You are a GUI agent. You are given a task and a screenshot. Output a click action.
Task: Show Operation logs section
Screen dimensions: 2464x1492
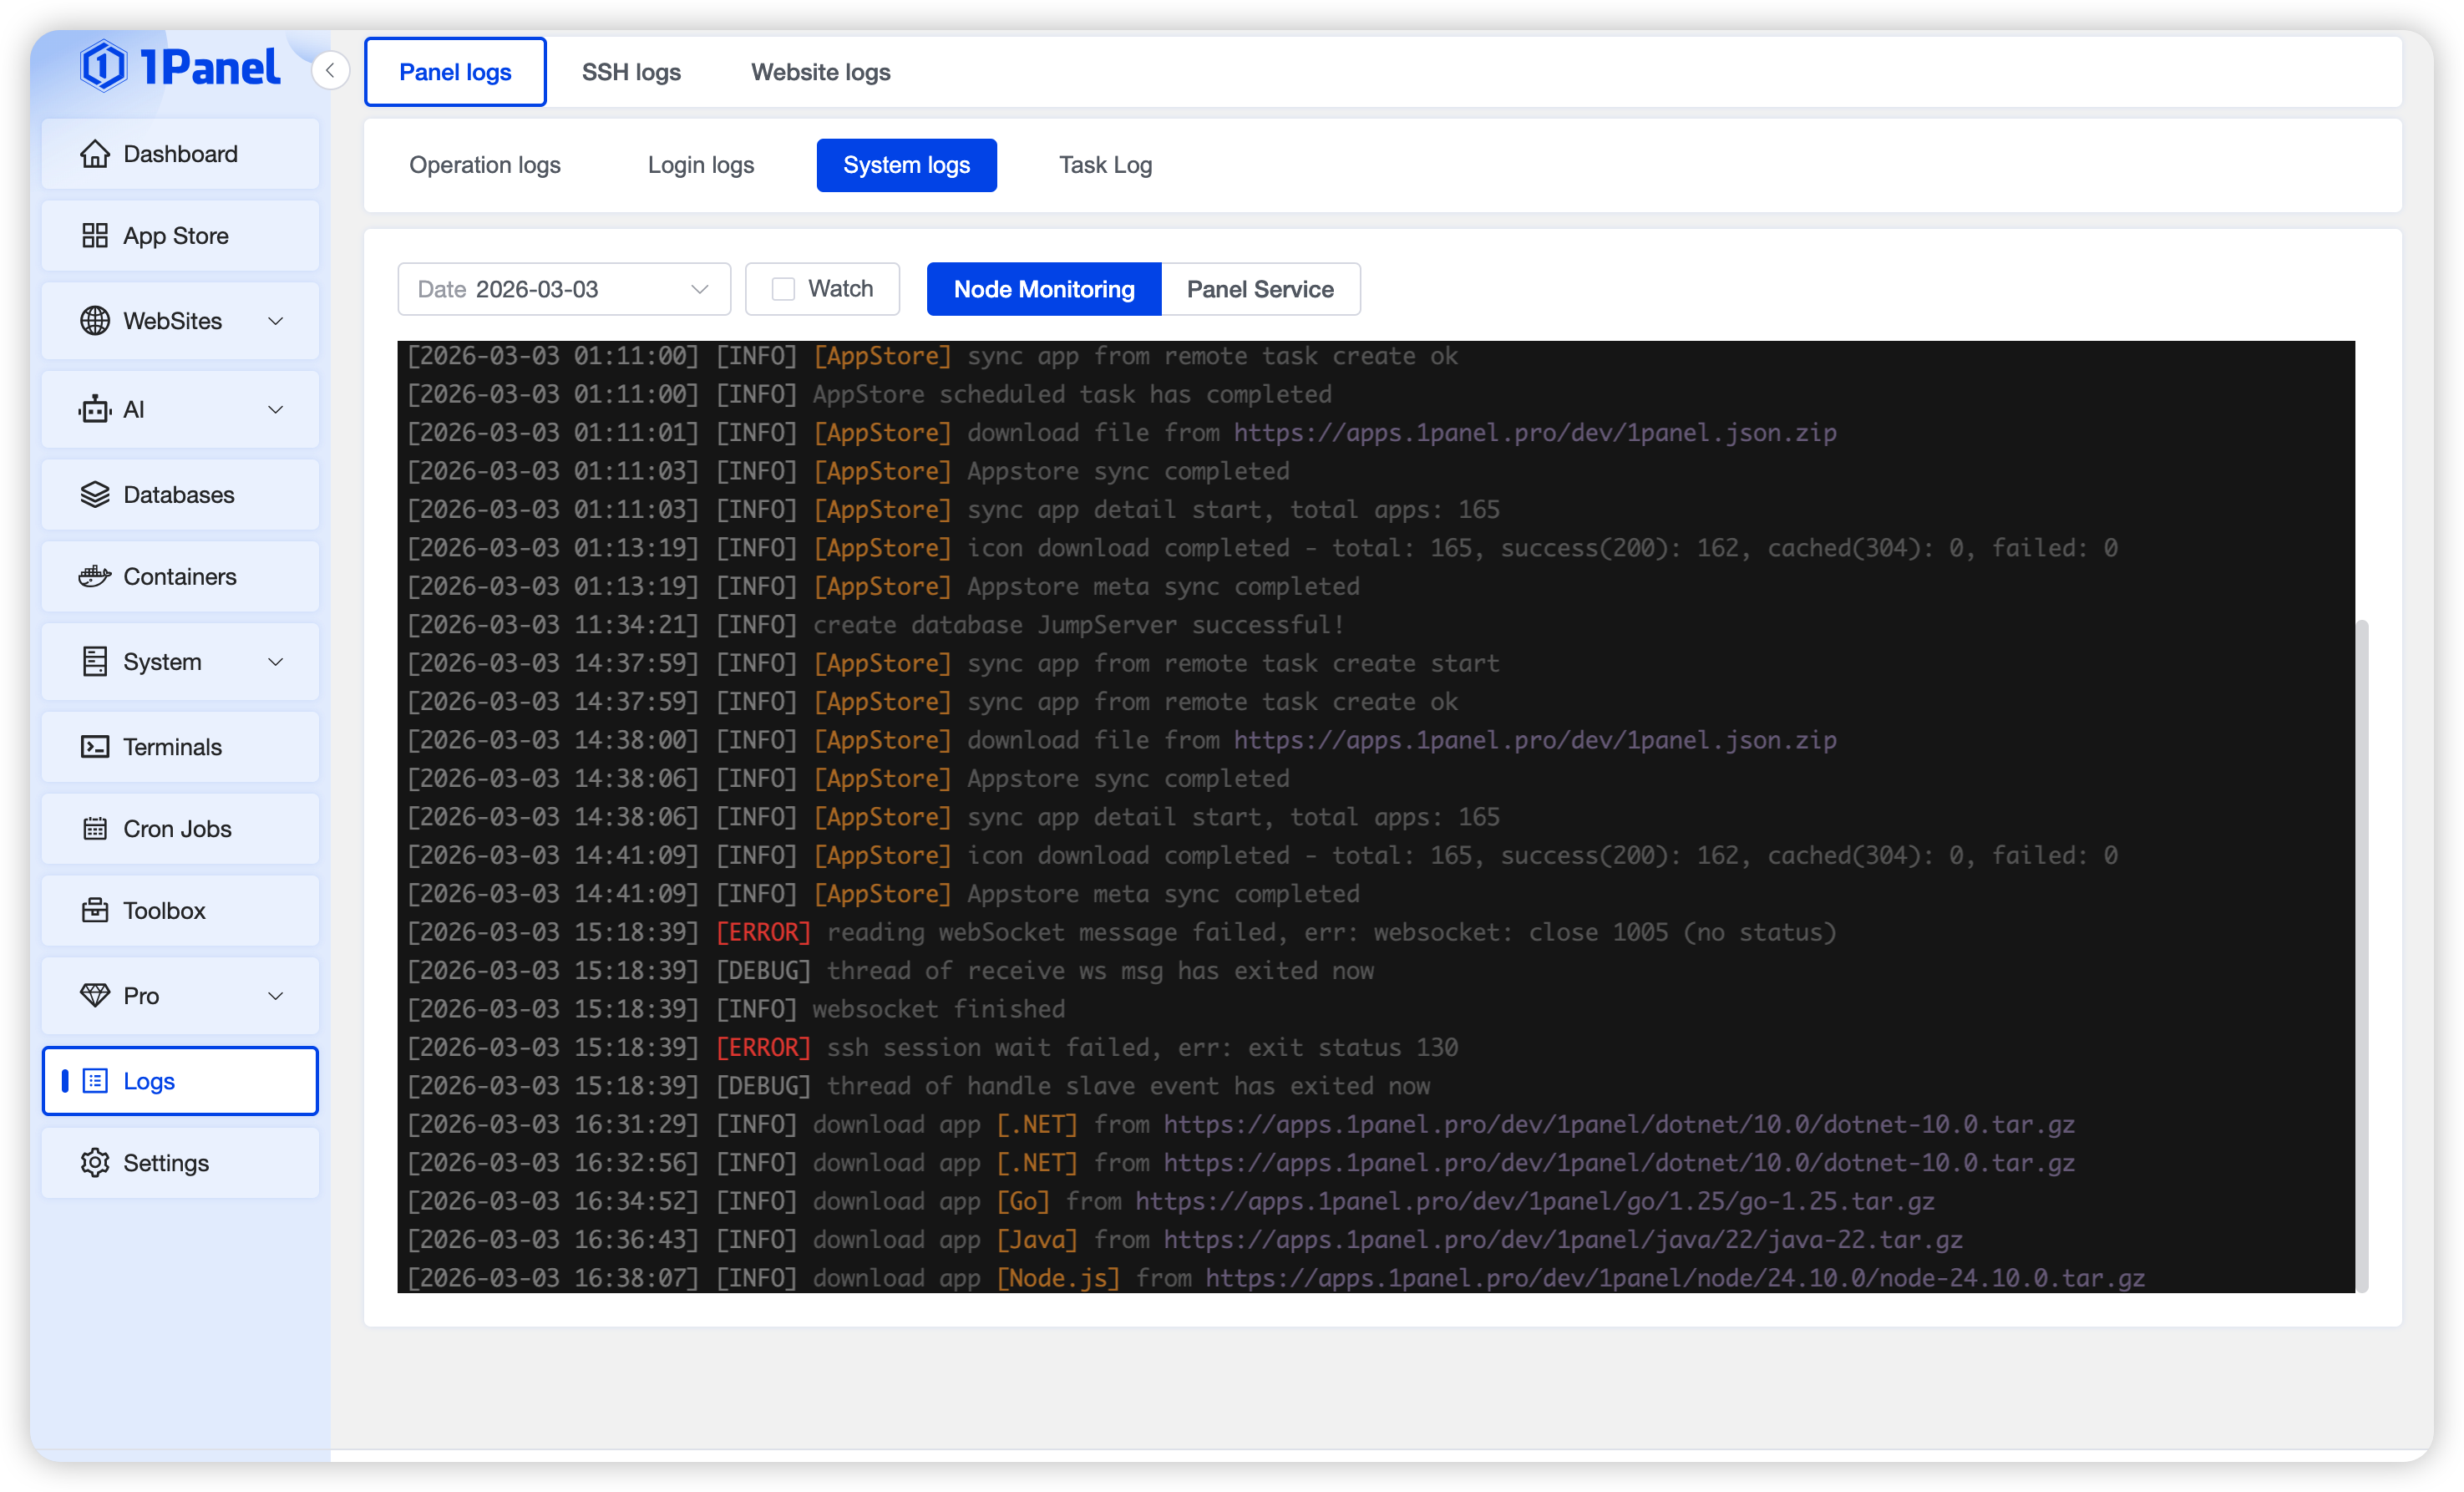coord(485,165)
